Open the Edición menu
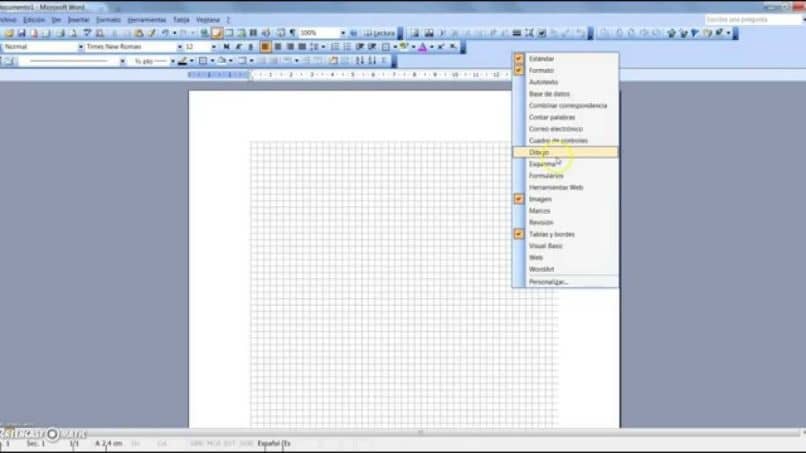Screen dimensions: 806x453 (x=34, y=20)
